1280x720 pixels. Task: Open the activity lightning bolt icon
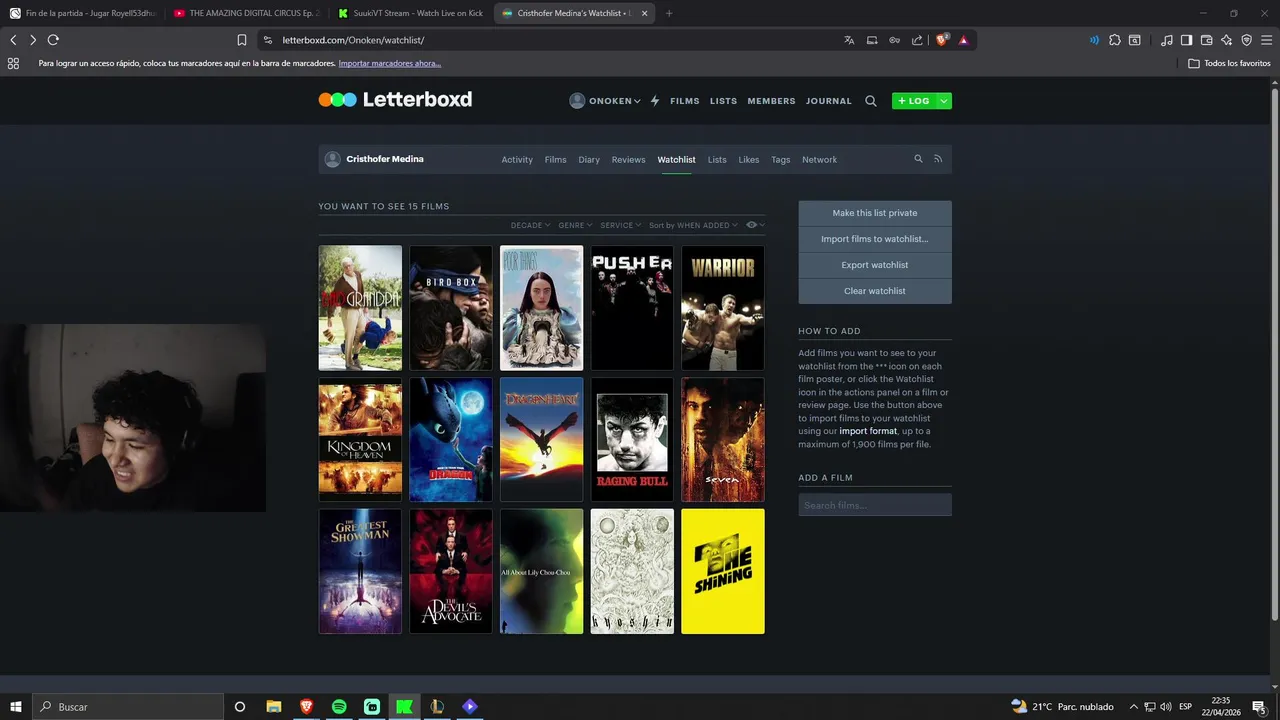click(655, 101)
